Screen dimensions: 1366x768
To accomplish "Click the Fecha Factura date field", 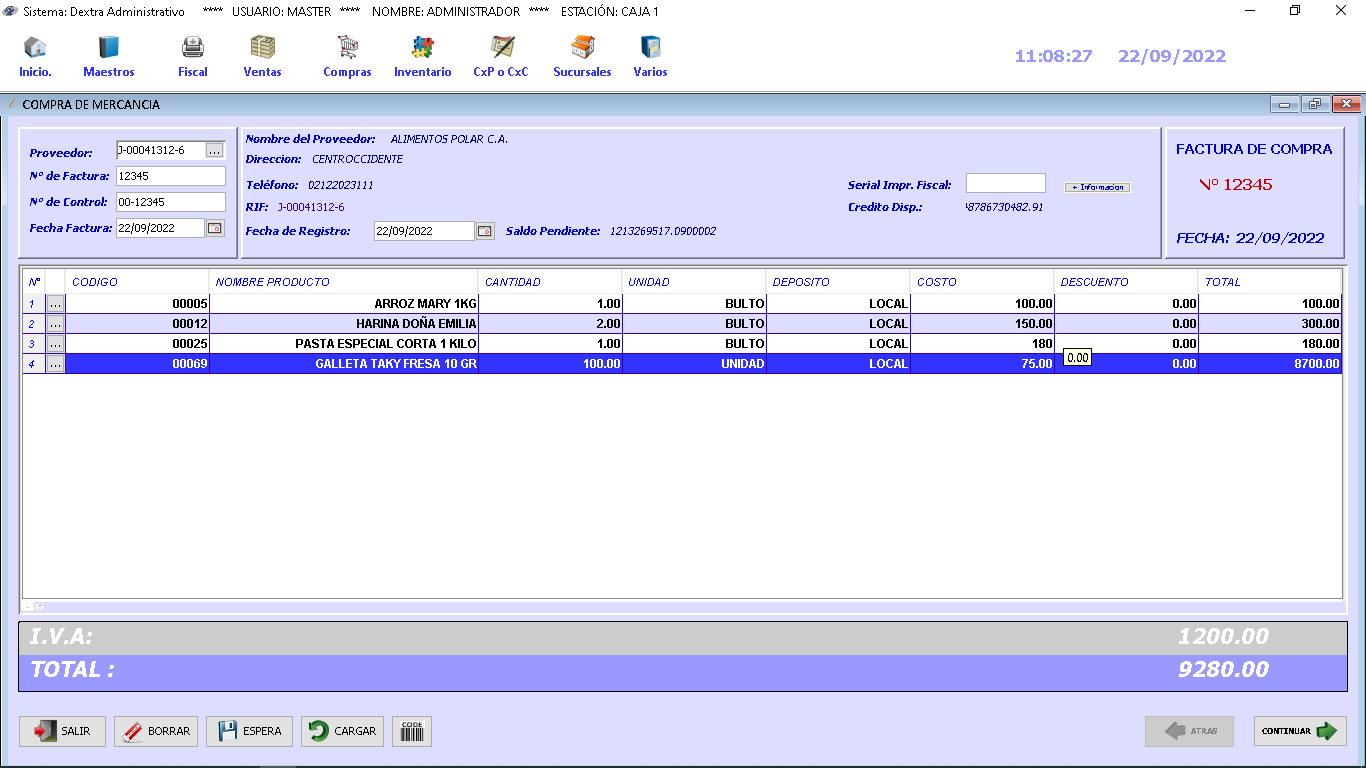I will [160, 228].
